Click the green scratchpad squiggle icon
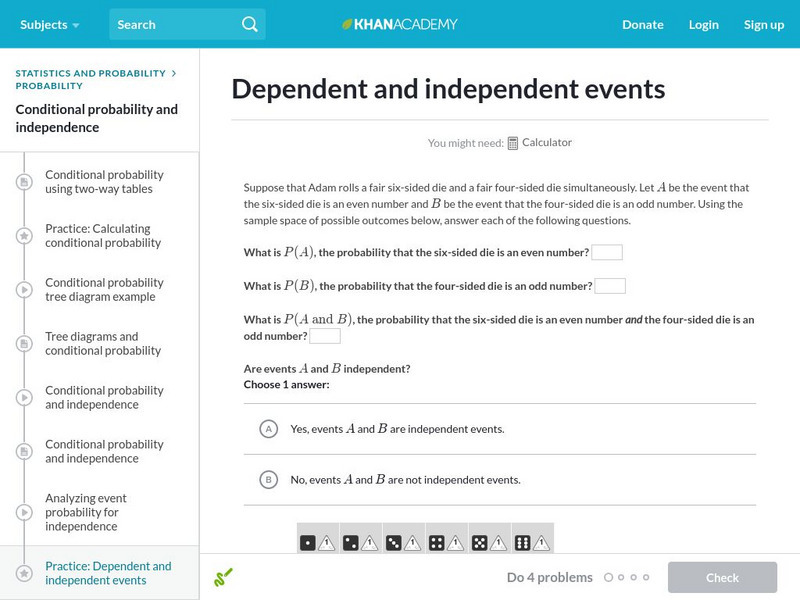800x600 pixels. tap(223, 577)
